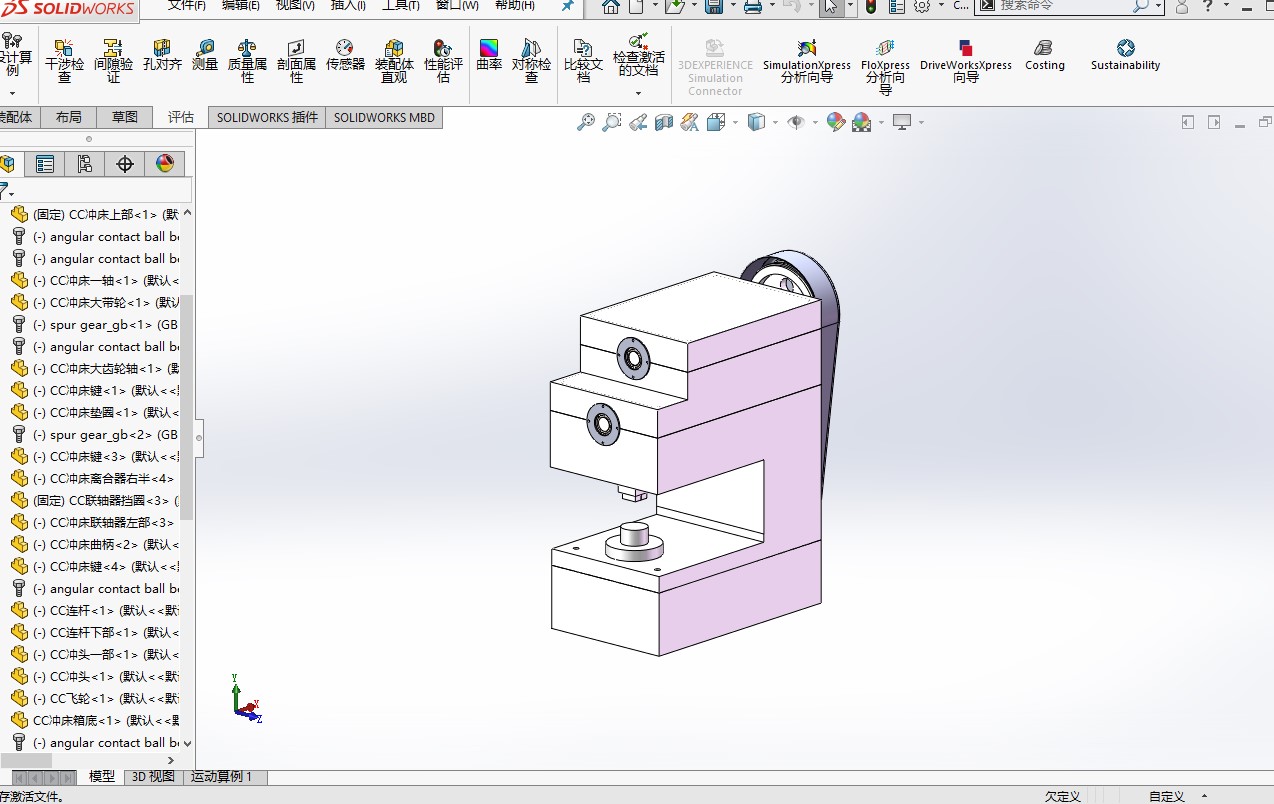The width and height of the screenshot is (1274, 804).
Task: Open the 插入(I) menu
Action: [x=348, y=6]
